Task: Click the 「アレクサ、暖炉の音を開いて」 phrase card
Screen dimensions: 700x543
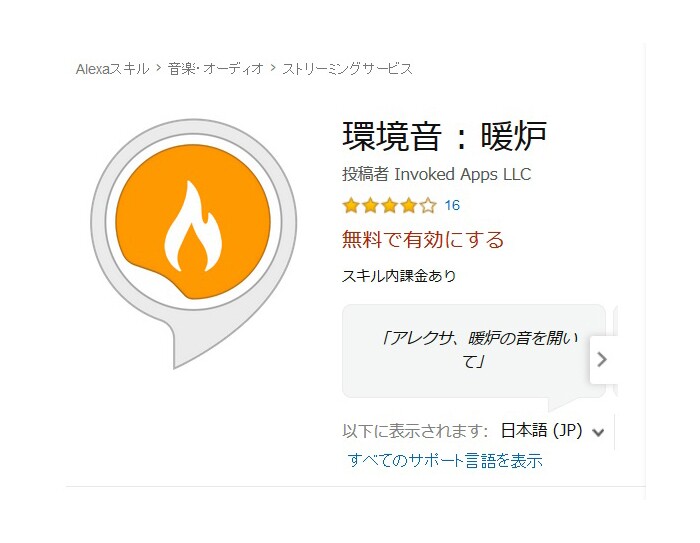Action: [474, 351]
